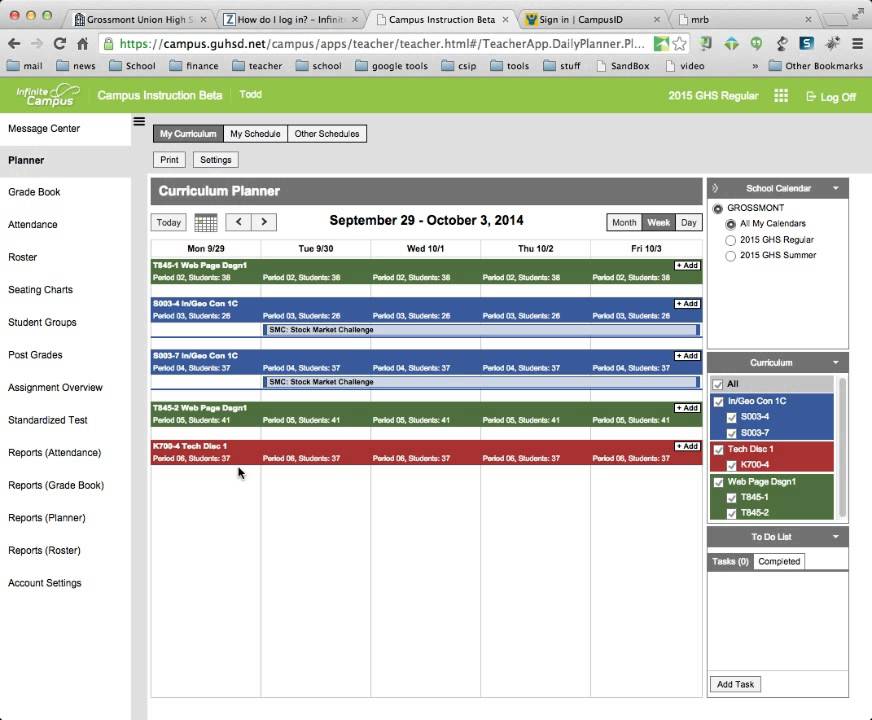Collapse the Curriculum panel dropdown arrow
The width and height of the screenshot is (872, 720).
tap(836, 363)
